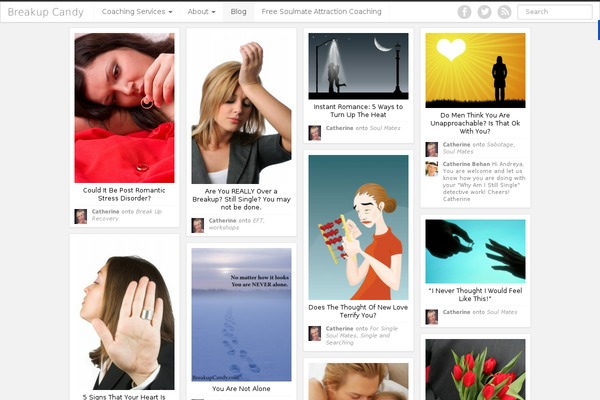Image resolution: width=600 pixels, height=400 pixels.
Task: Open 'I Never Thought I Would Feel Like This!'
Action: (475, 295)
